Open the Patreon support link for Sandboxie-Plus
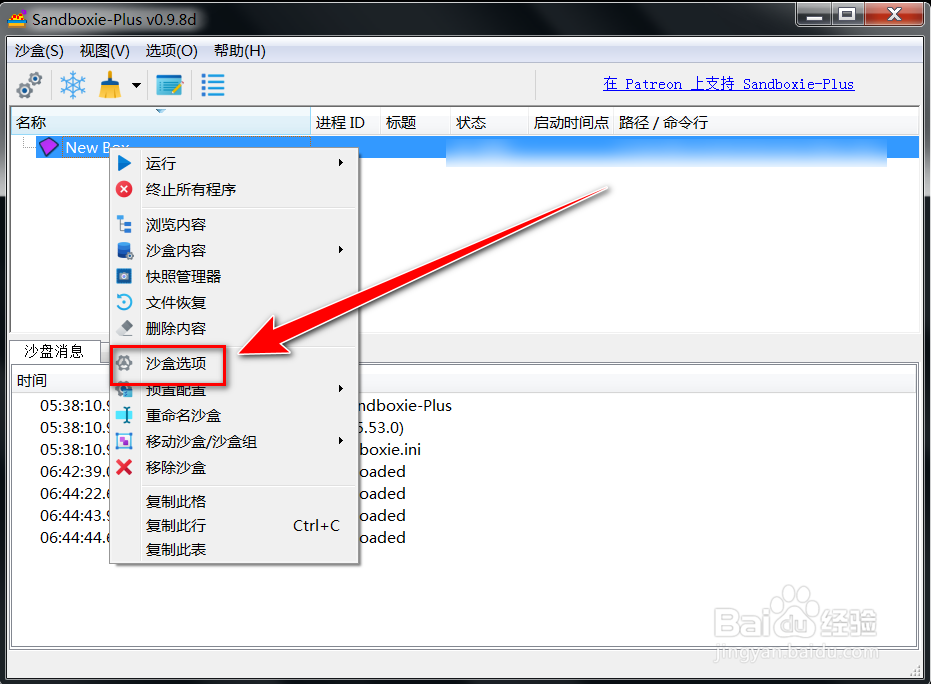The width and height of the screenshot is (931, 684). [x=728, y=84]
